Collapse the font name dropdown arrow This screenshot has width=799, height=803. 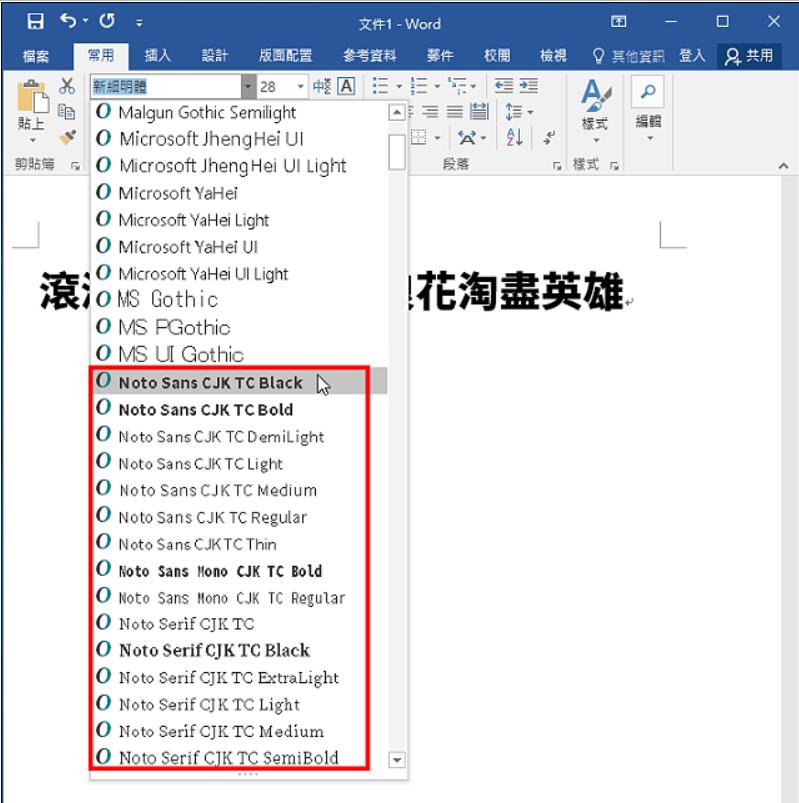[x=248, y=86]
